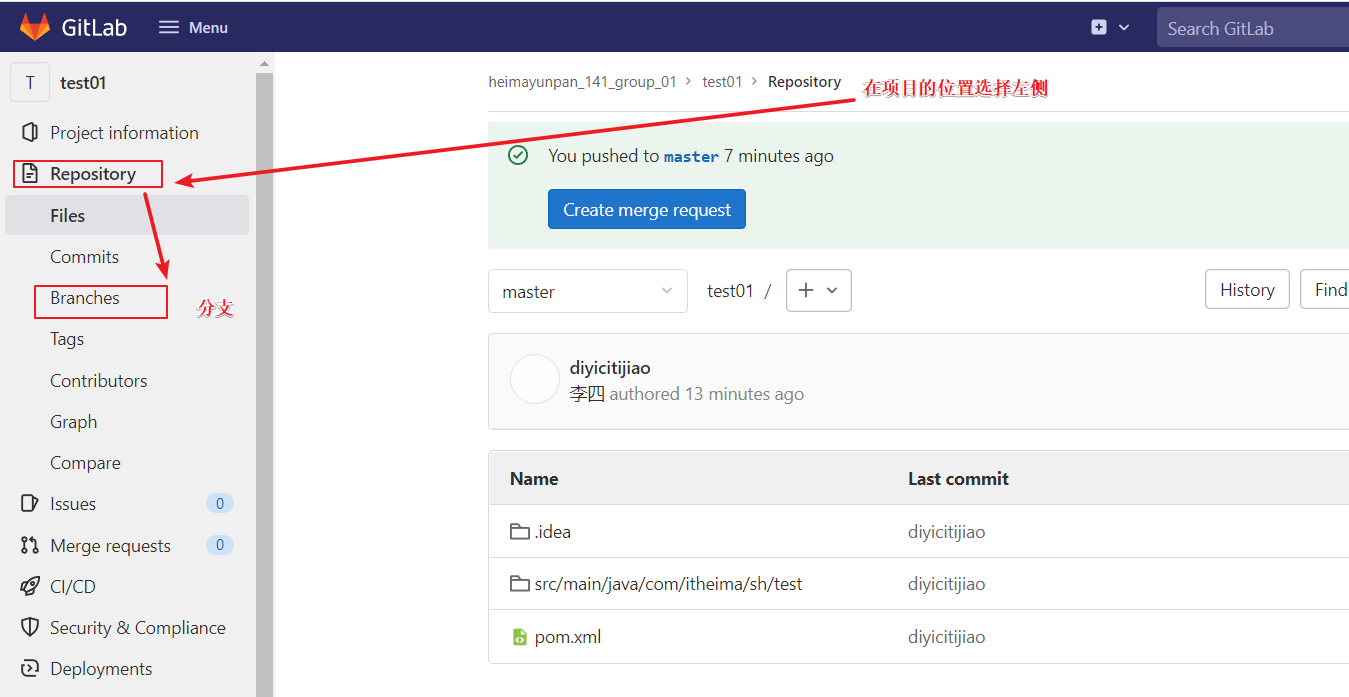This screenshot has height=697, width=1349.
Task: Click the Merge requests sidebar icon
Action: point(30,546)
